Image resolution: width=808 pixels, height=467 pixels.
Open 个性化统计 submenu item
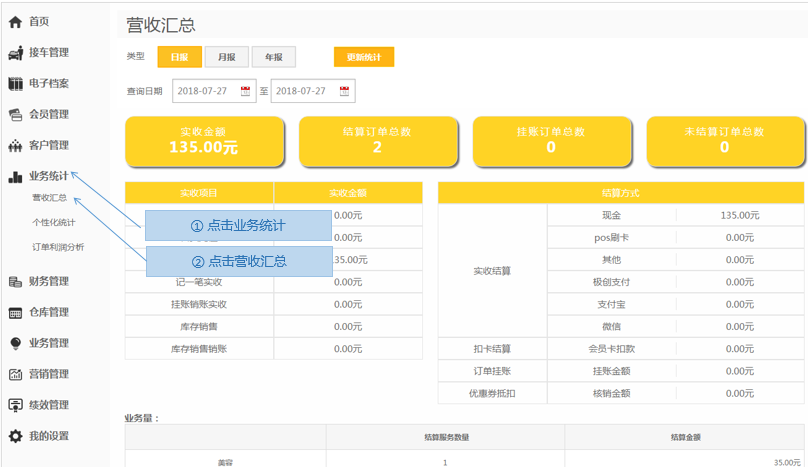[53, 222]
